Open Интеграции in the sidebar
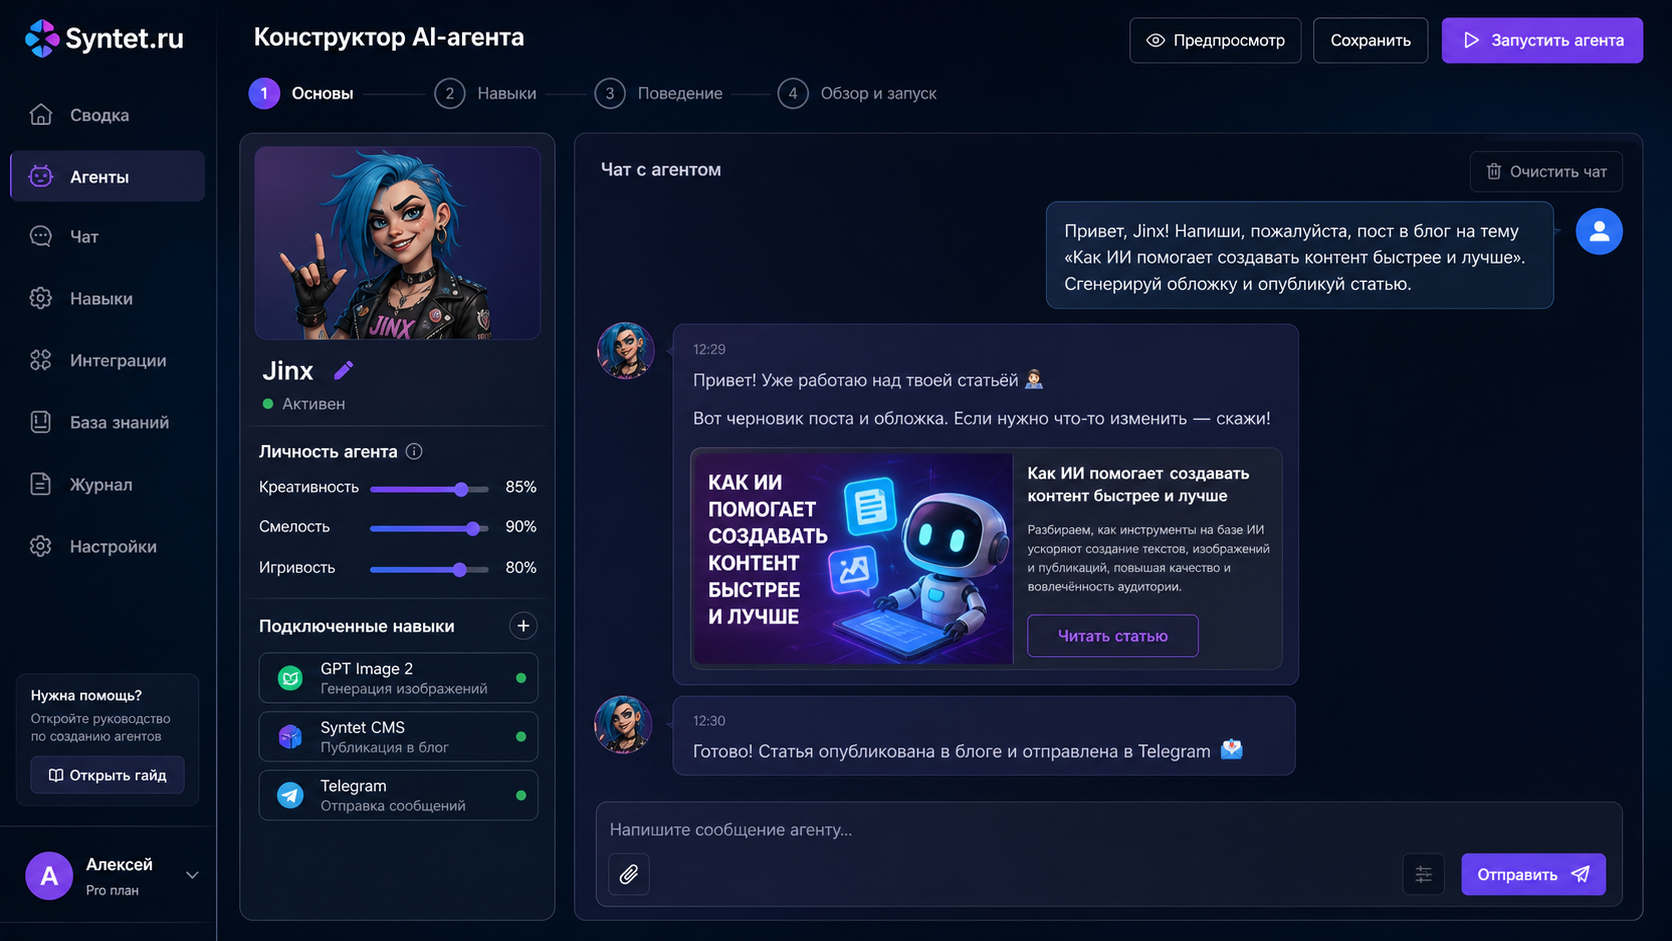Screen dimensions: 1672x941 pyautogui.click(x=107, y=361)
